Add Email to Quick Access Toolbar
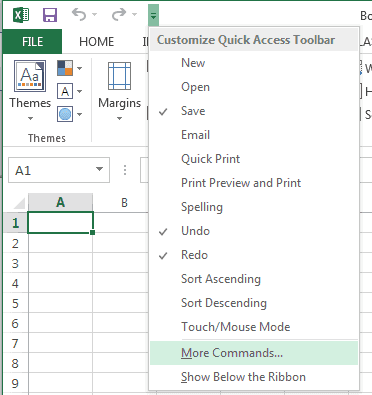The height and width of the screenshot is (395, 372). pos(254,135)
